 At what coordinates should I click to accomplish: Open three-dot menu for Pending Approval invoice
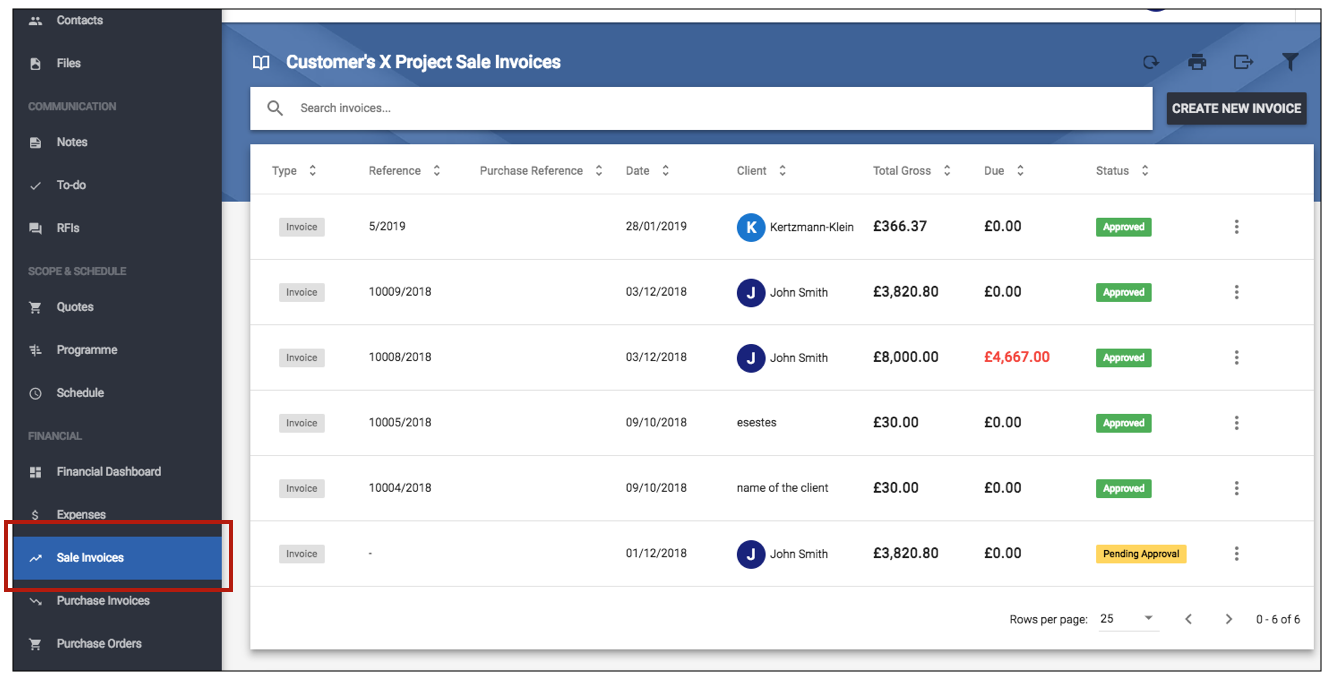click(1237, 554)
